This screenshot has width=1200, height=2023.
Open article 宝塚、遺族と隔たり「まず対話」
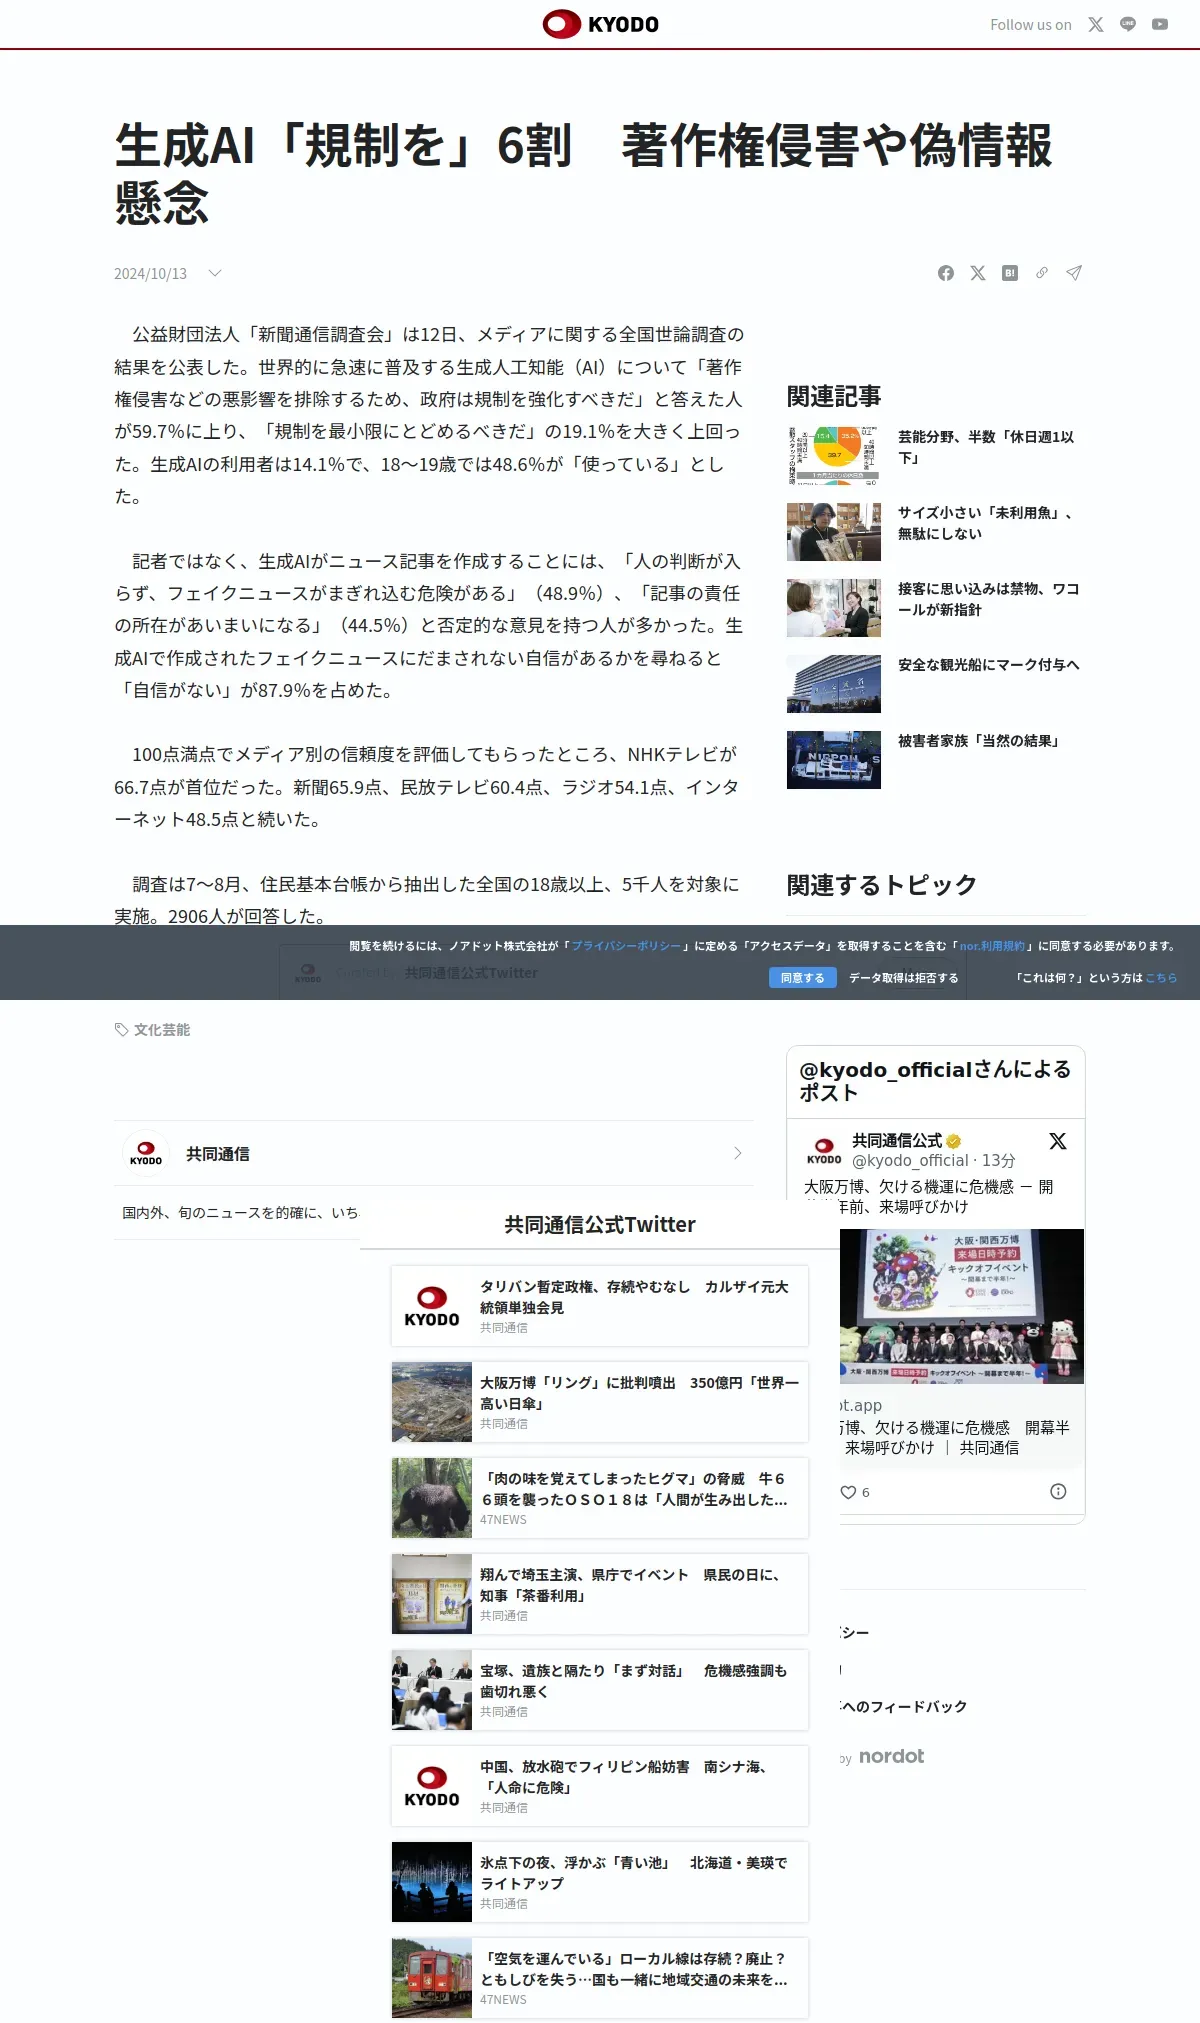(x=600, y=1690)
